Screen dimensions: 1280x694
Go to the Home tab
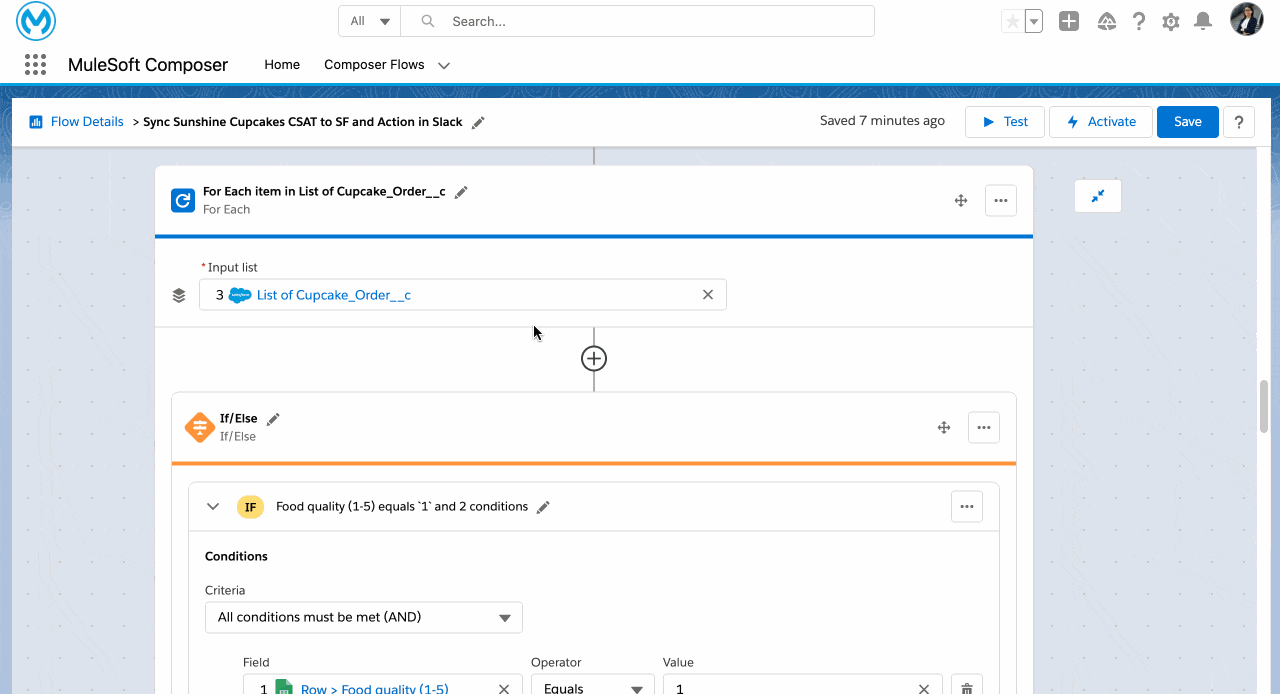[x=282, y=65]
